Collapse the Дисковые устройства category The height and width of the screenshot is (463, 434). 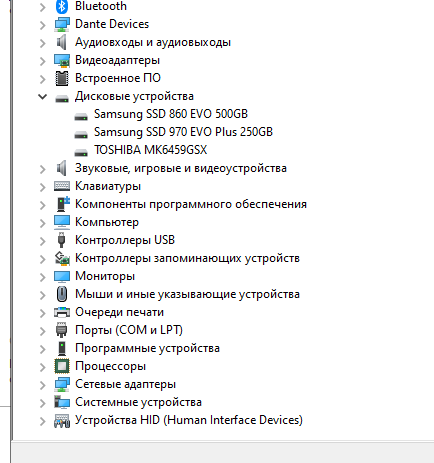pyautogui.click(x=42, y=97)
